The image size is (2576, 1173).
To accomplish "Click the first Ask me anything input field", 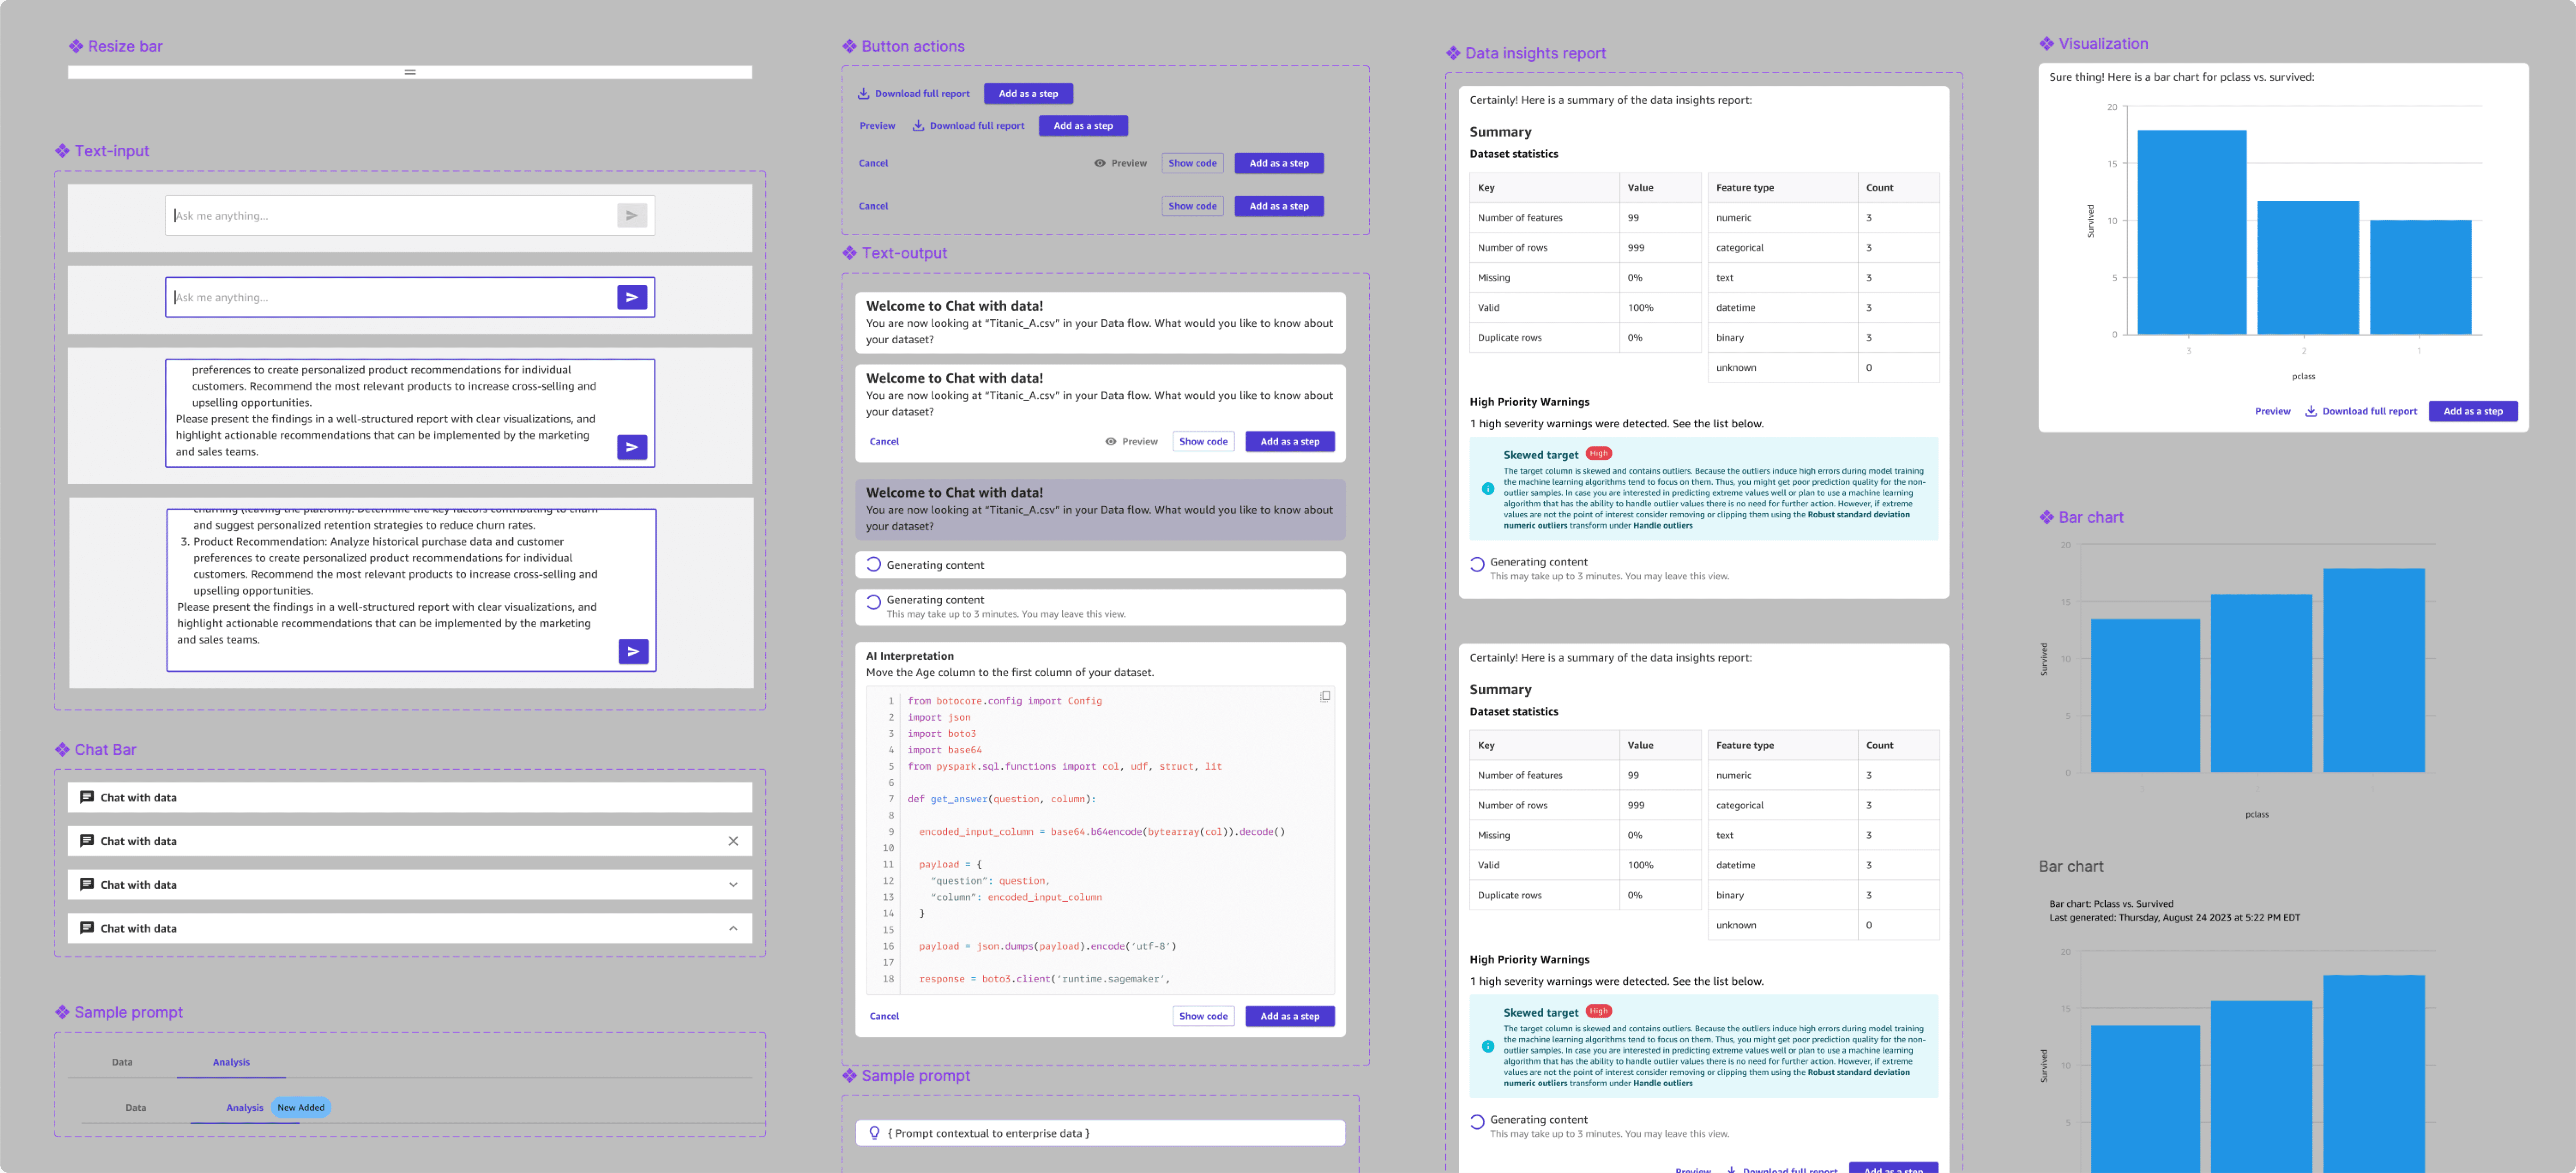I will click(x=390, y=215).
